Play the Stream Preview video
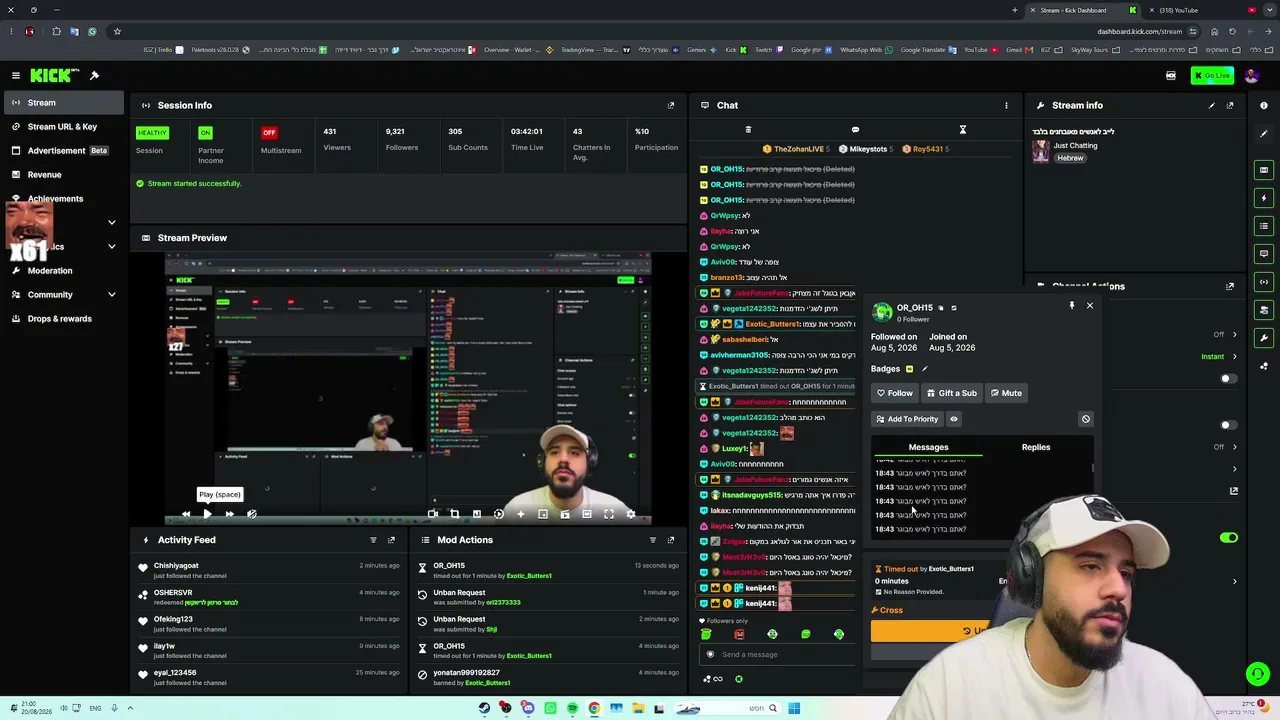 (x=207, y=514)
